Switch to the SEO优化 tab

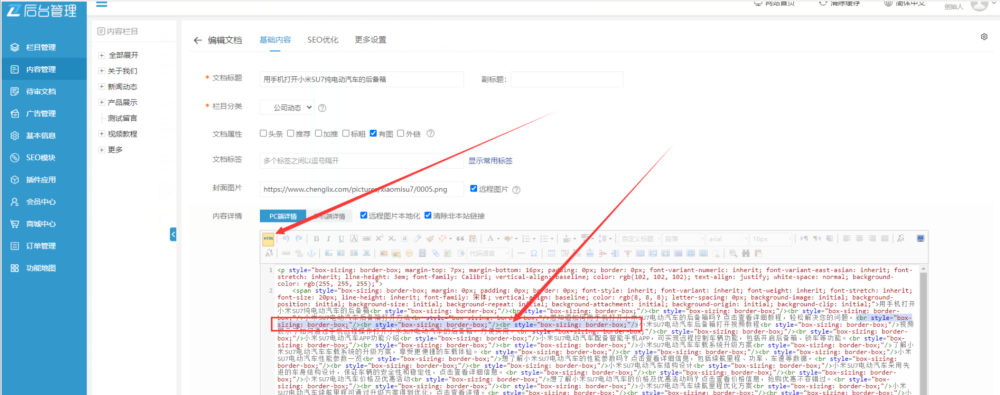coord(323,40)
